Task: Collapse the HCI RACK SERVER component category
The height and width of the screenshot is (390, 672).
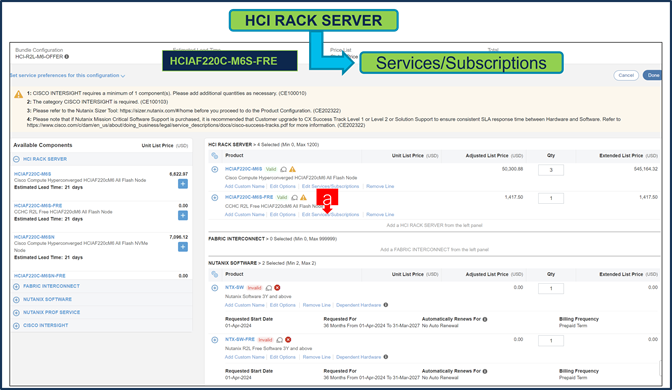Action: click(x=16, y=159)
